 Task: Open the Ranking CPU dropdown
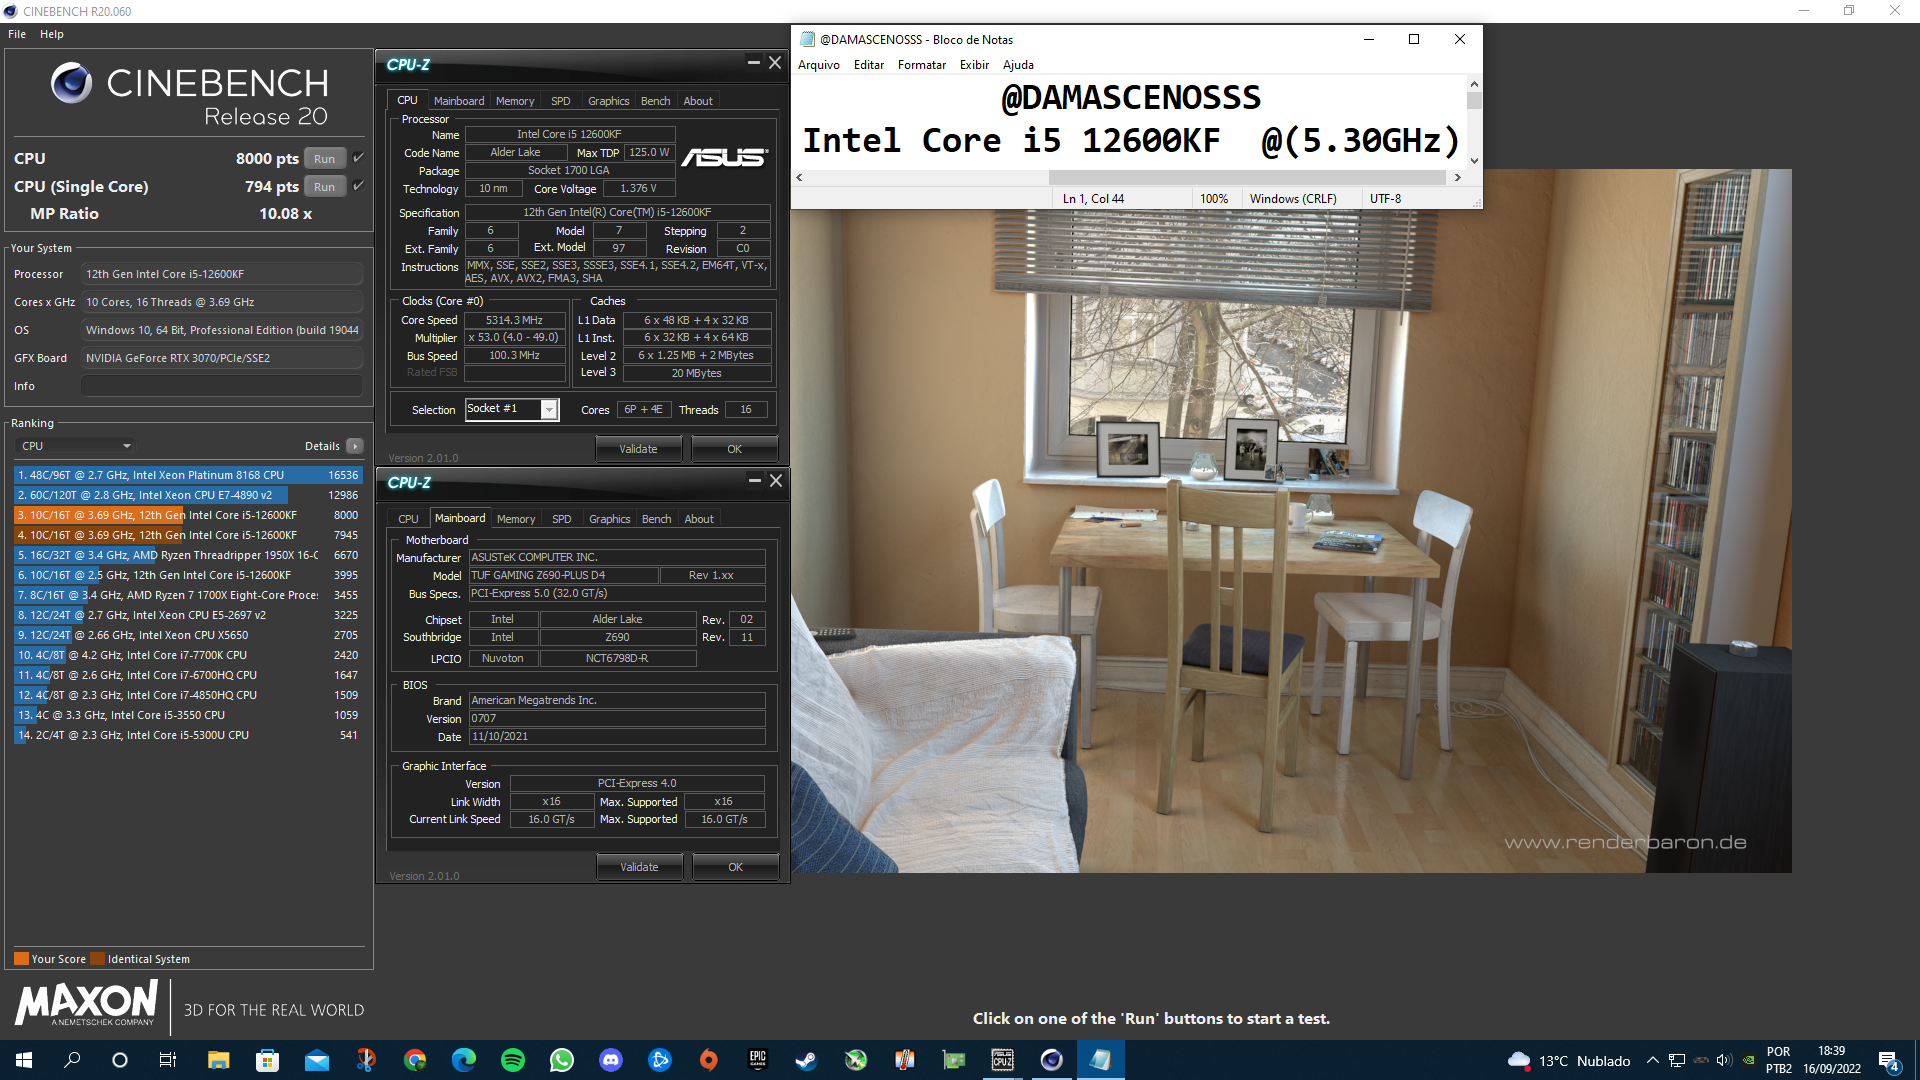click(x=76, y=446)
